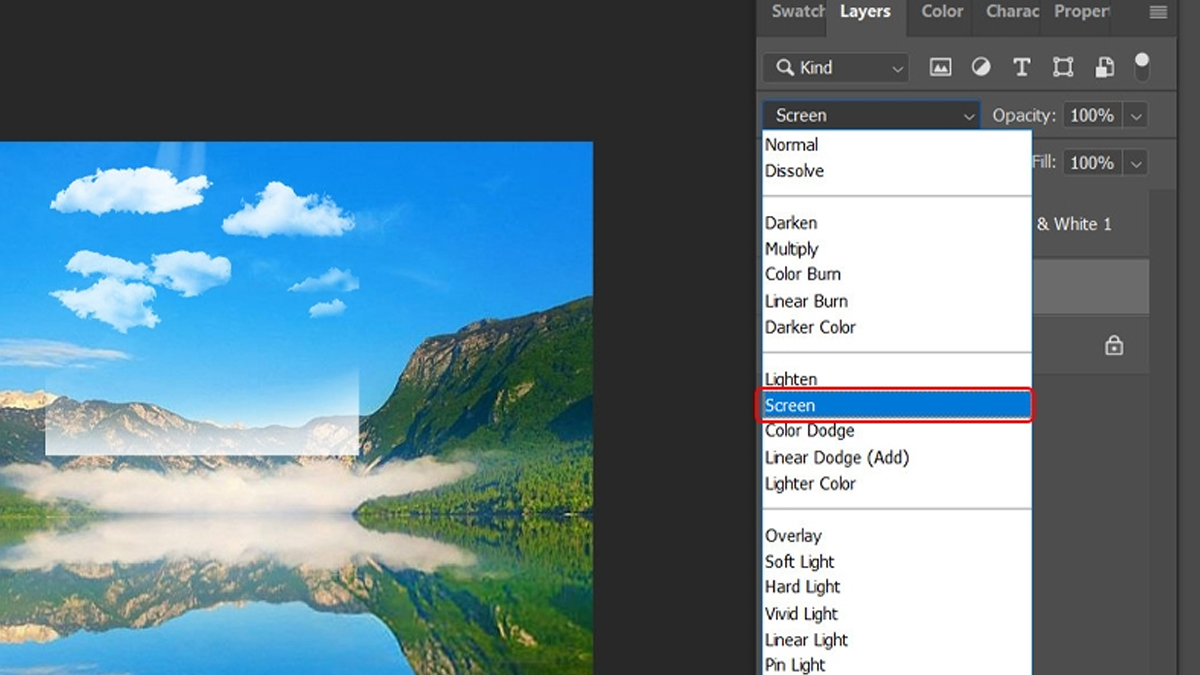Switch to the Color tab

point(942,12)
